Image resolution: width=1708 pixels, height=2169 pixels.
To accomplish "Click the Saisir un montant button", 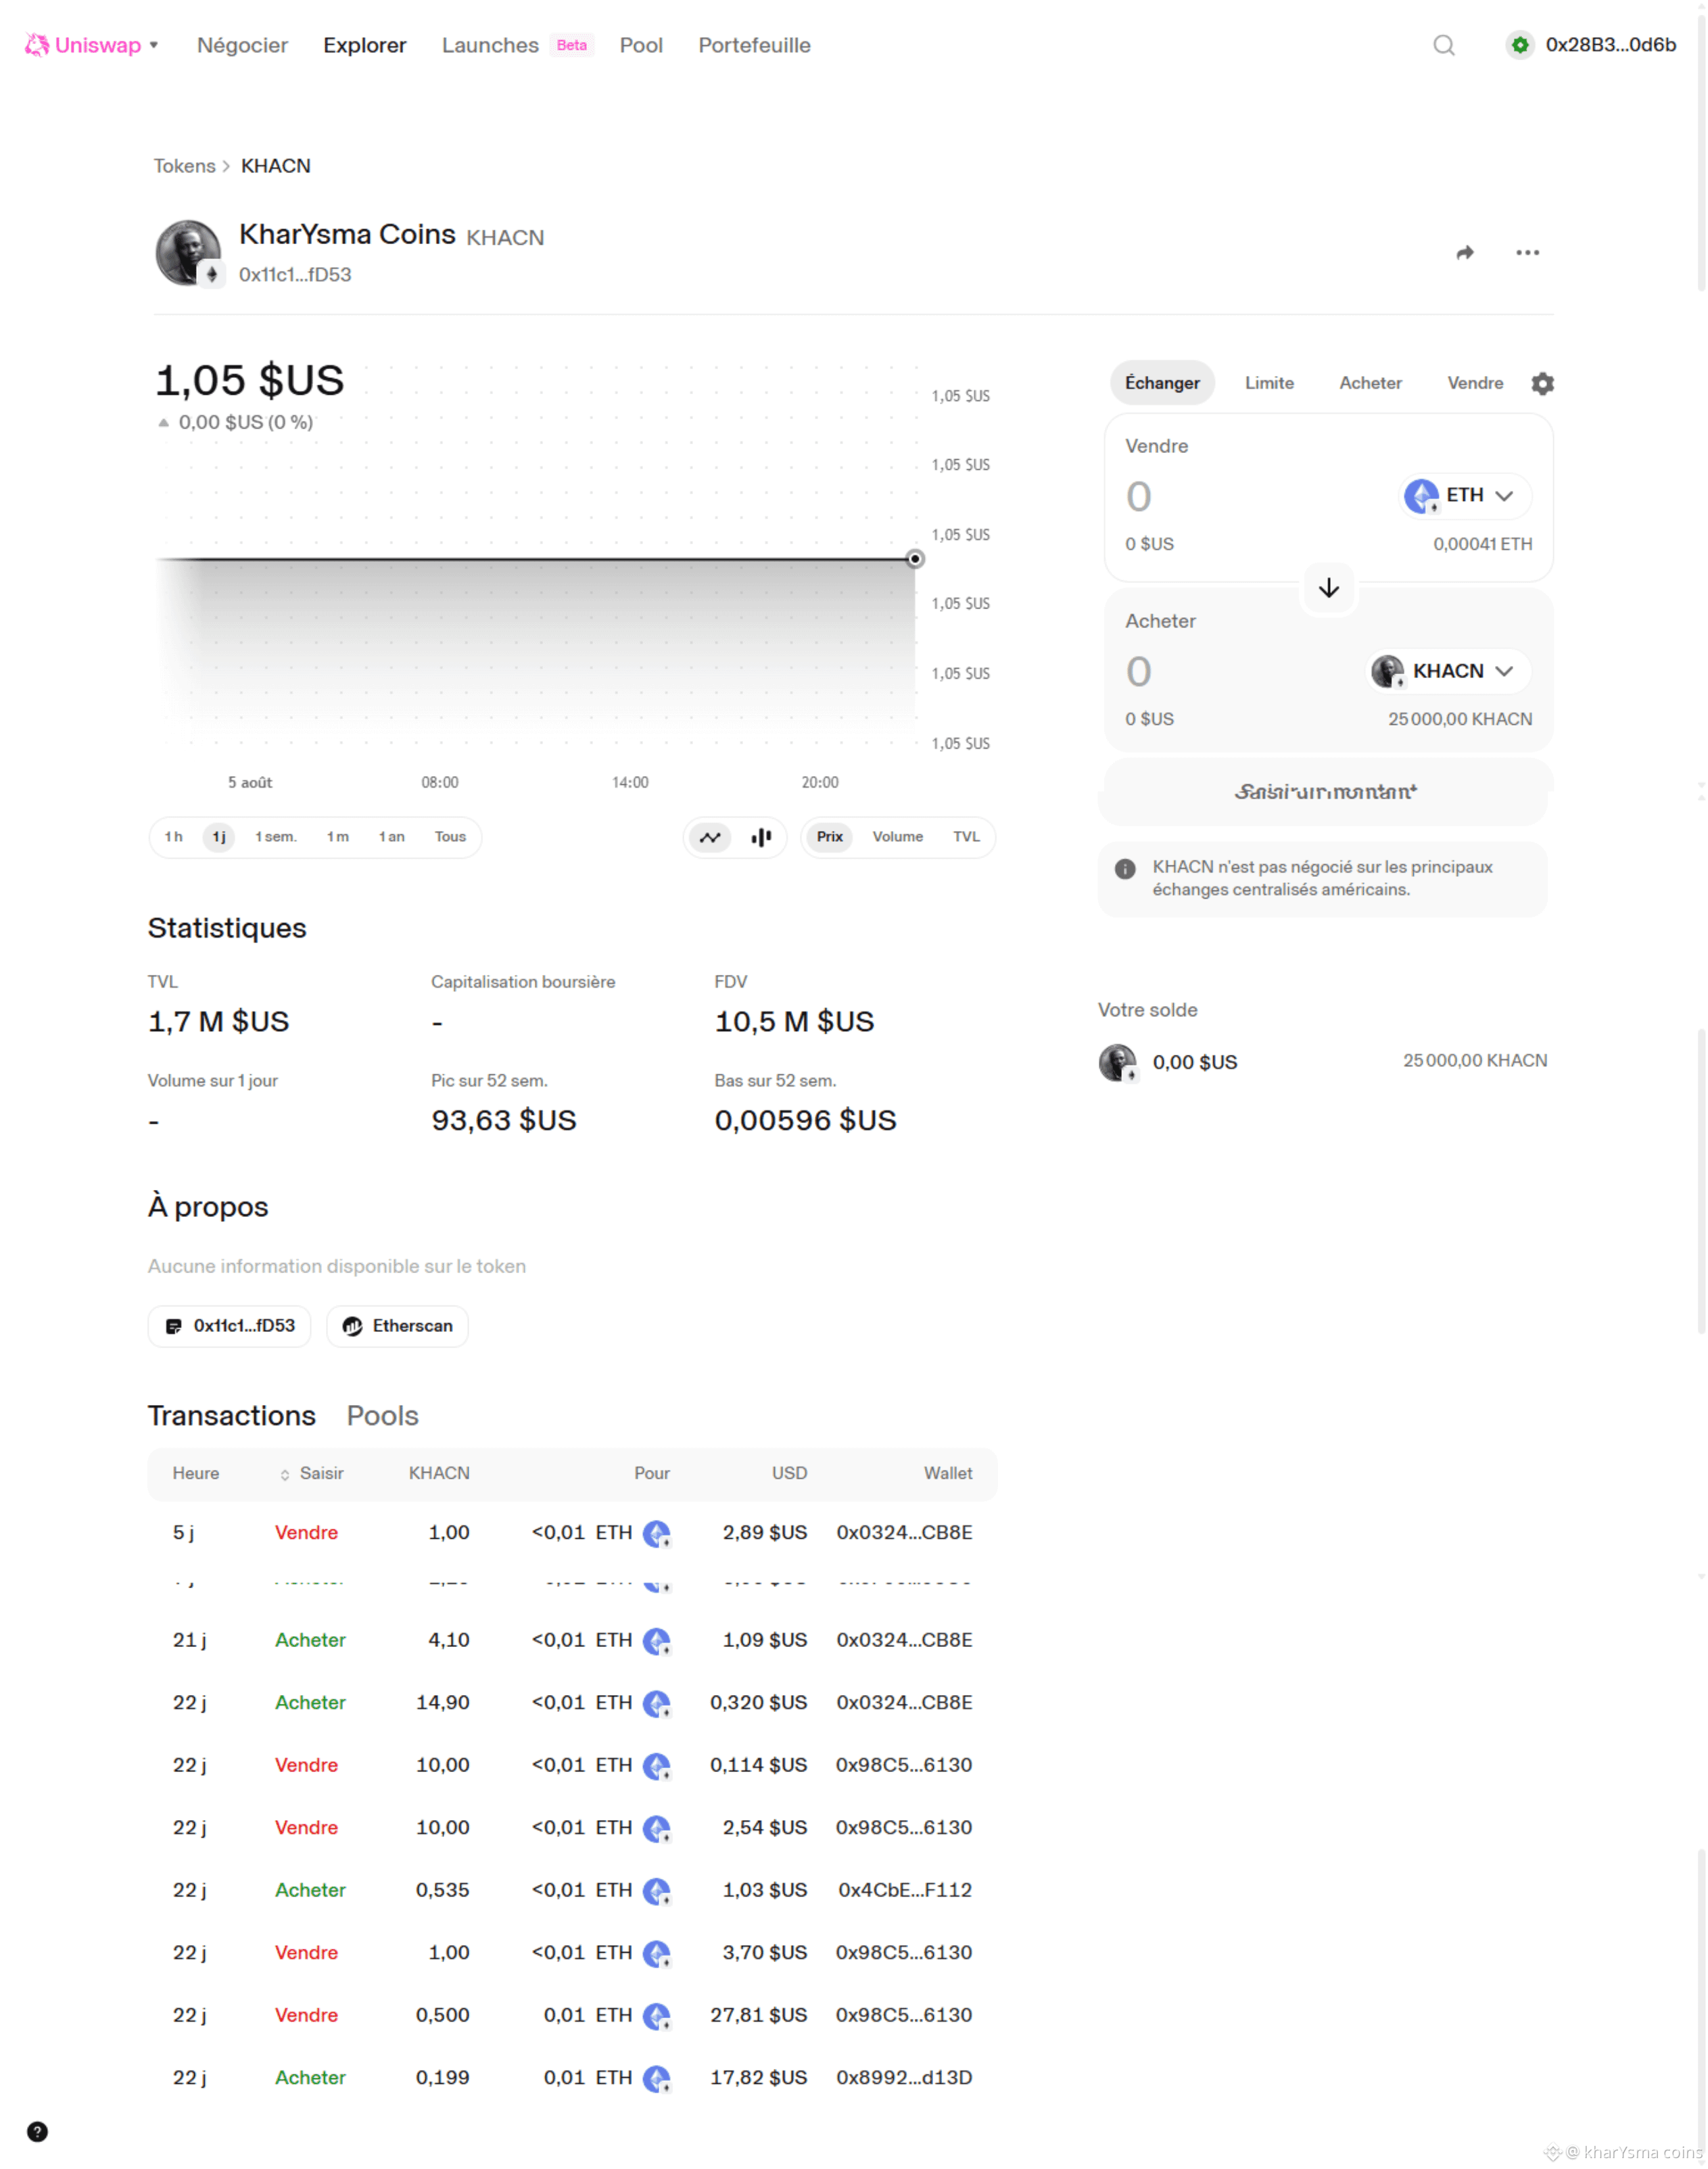I will [x=1325, y=792].
